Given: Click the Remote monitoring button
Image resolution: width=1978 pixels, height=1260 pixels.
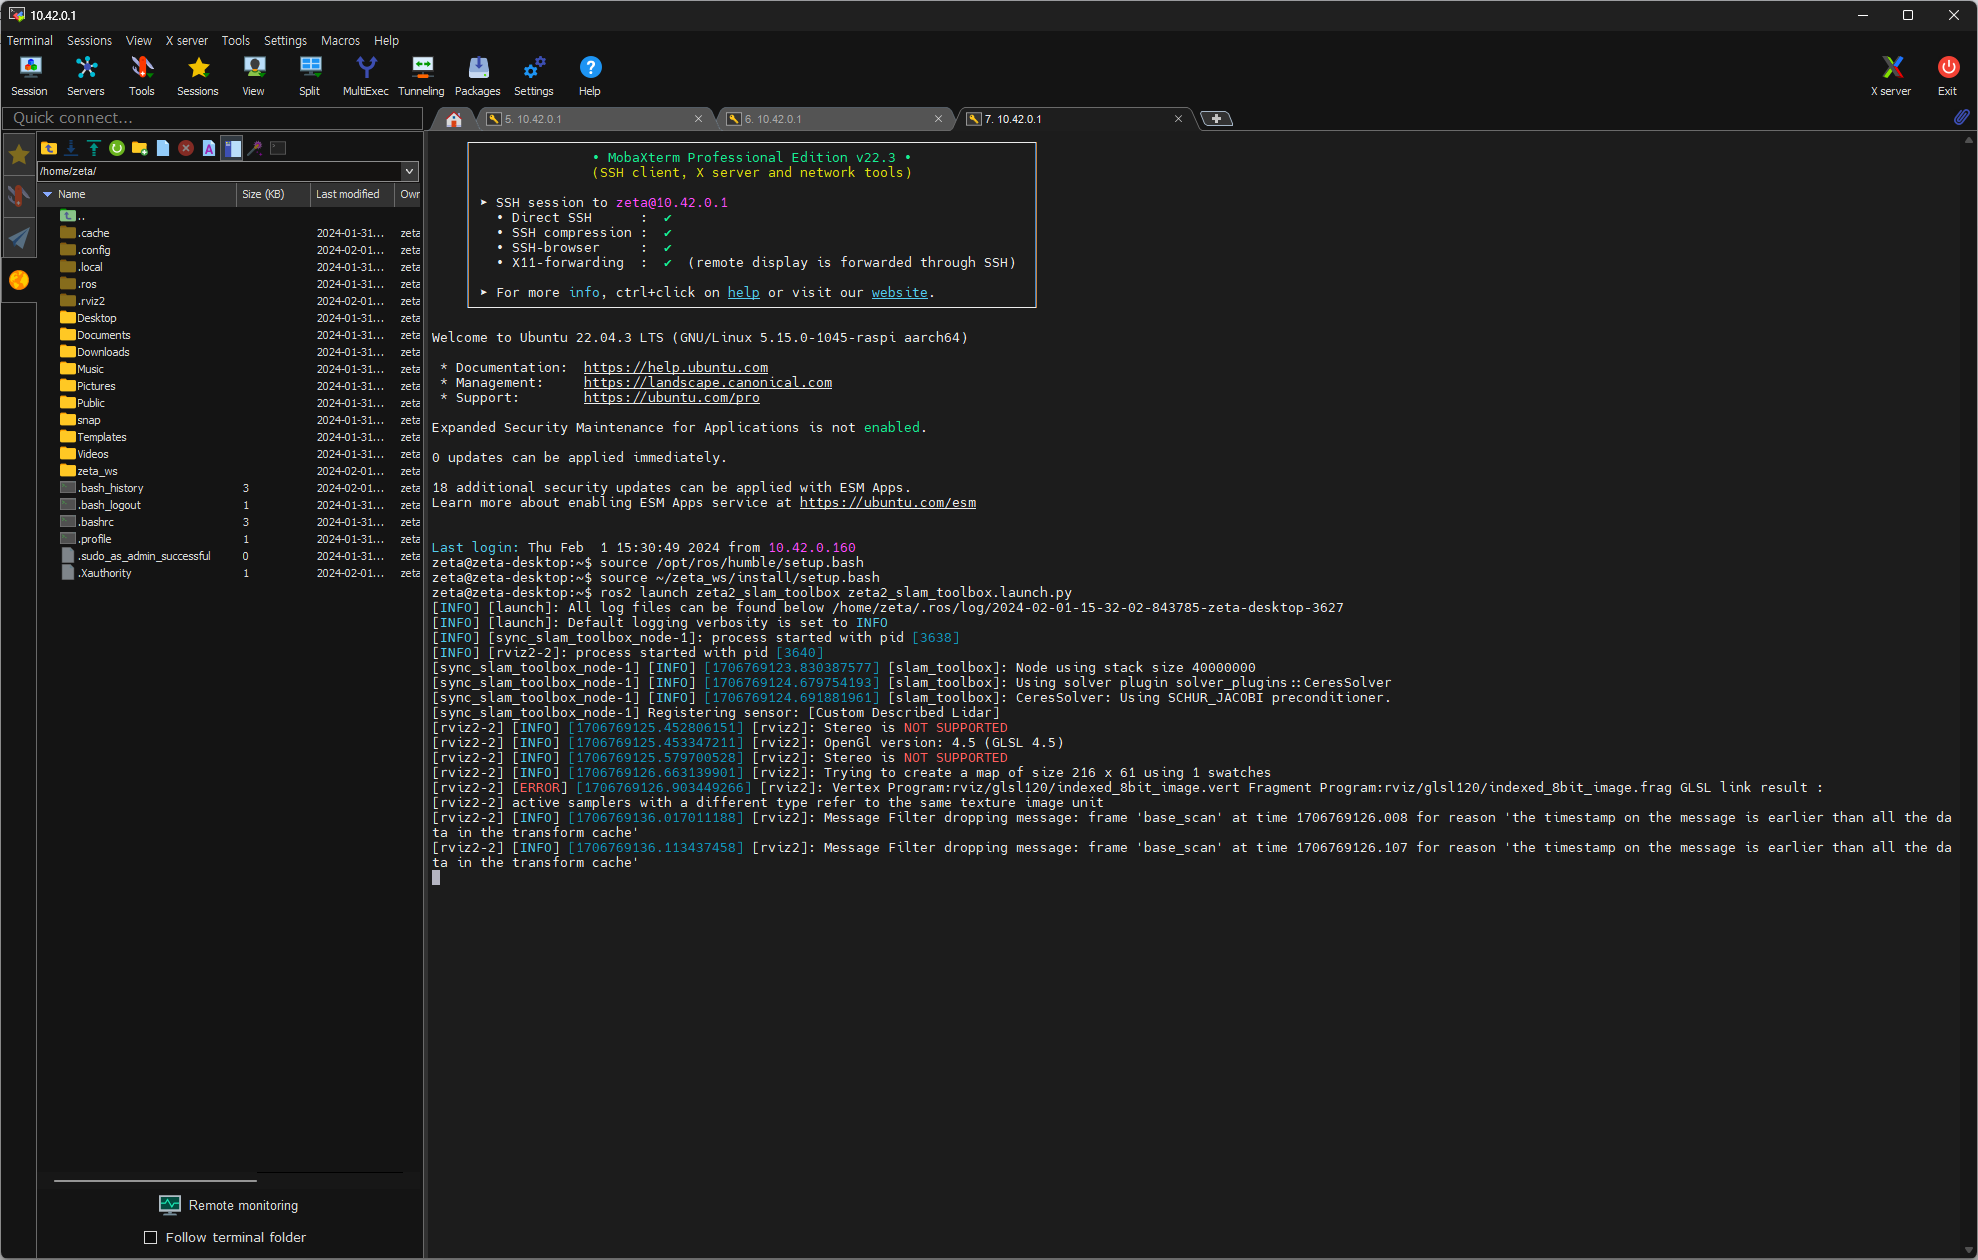Looking at the screenshot, I should [x=228, y=1205].
